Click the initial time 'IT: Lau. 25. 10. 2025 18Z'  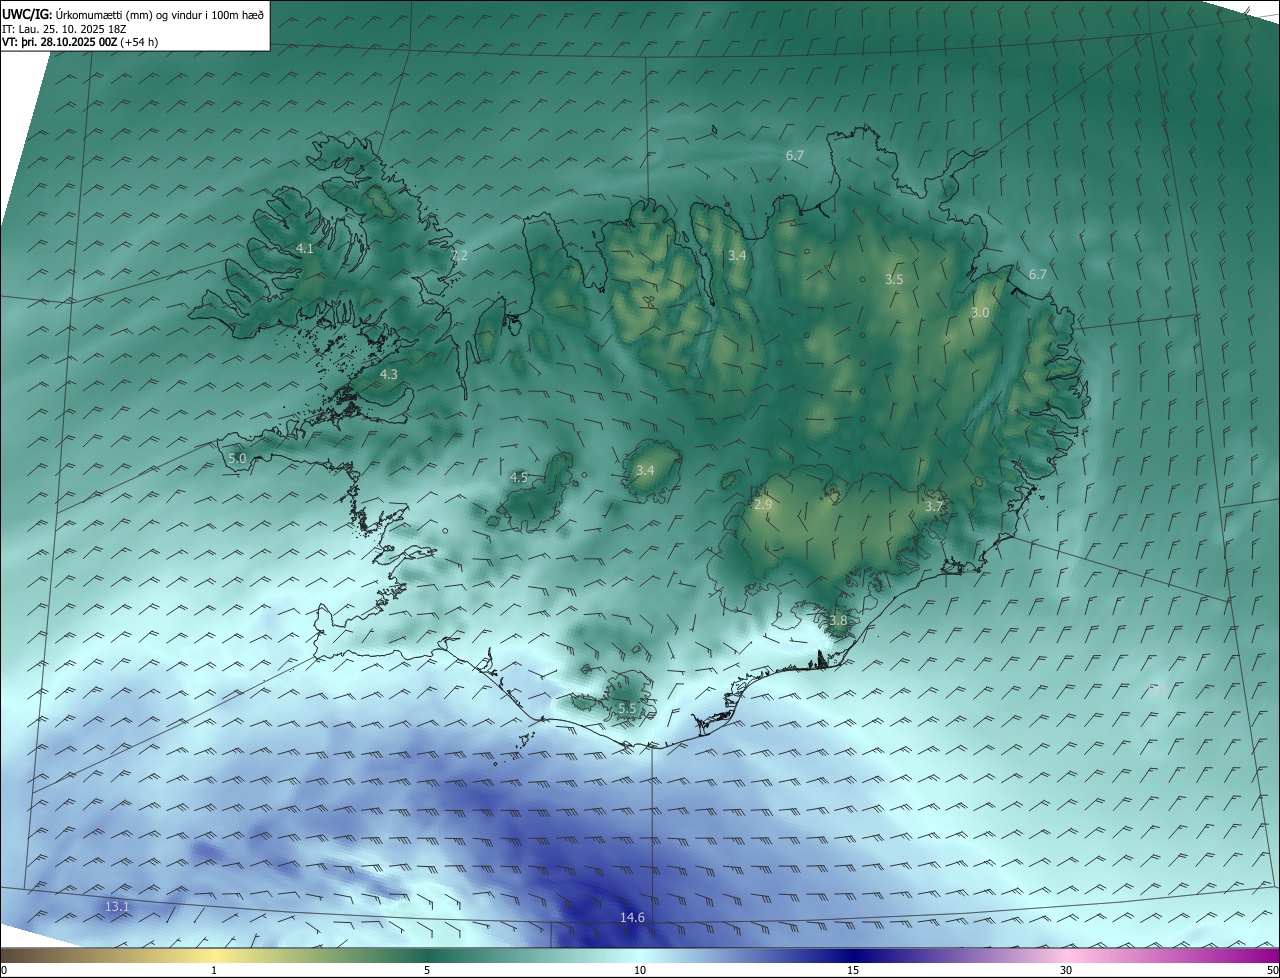(x=64, y=28)
